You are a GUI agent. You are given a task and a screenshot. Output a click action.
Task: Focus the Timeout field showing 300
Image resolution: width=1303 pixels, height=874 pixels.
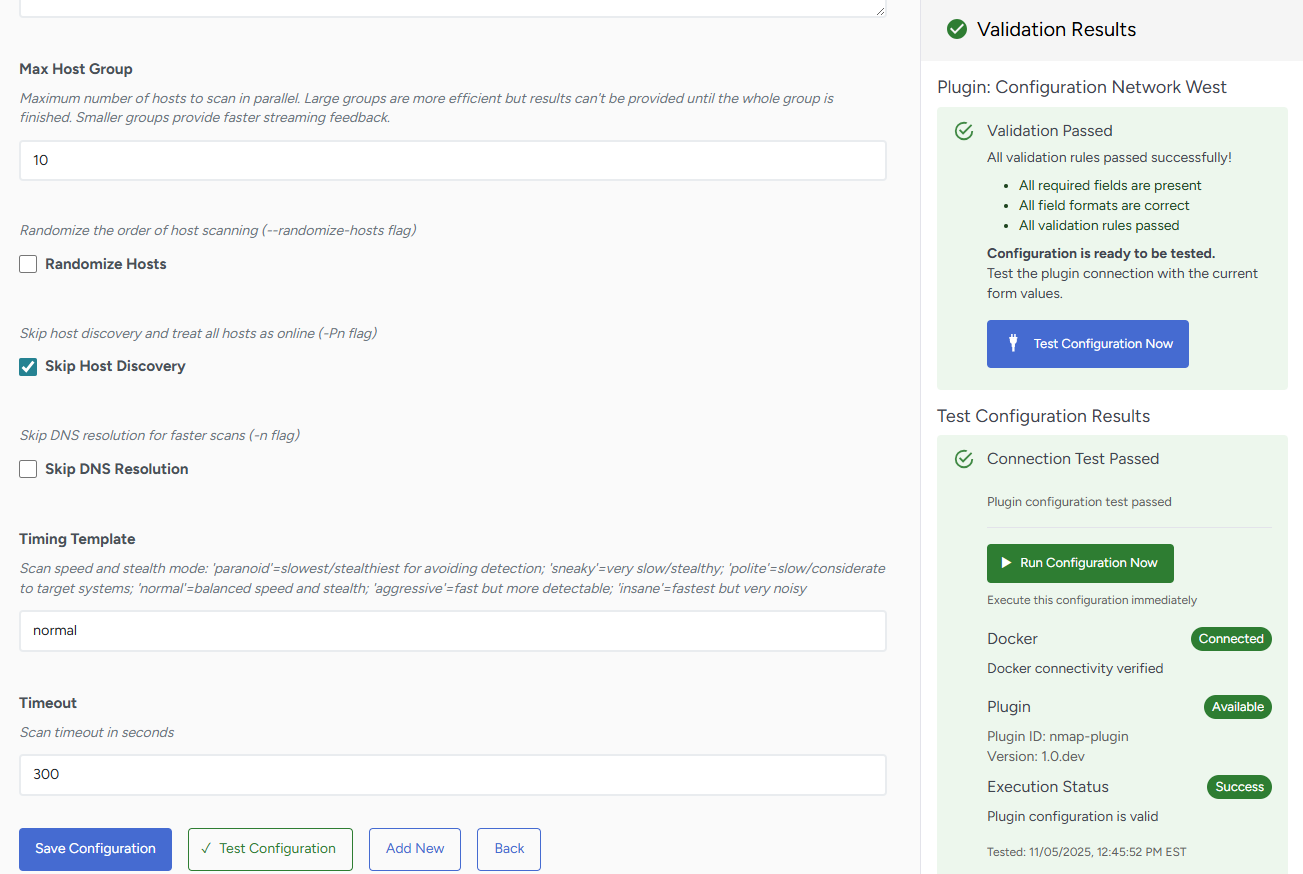click(452, 774)
